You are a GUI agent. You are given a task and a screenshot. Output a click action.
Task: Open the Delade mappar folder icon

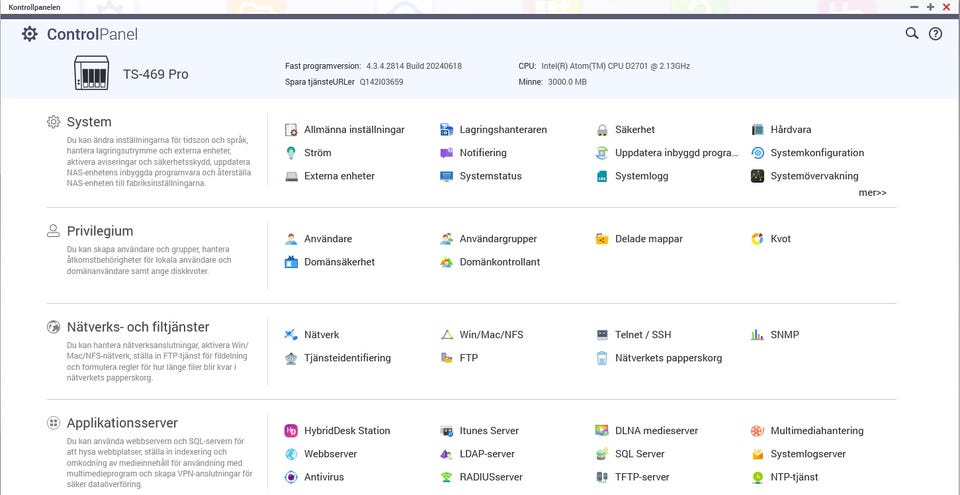point(603,239)
